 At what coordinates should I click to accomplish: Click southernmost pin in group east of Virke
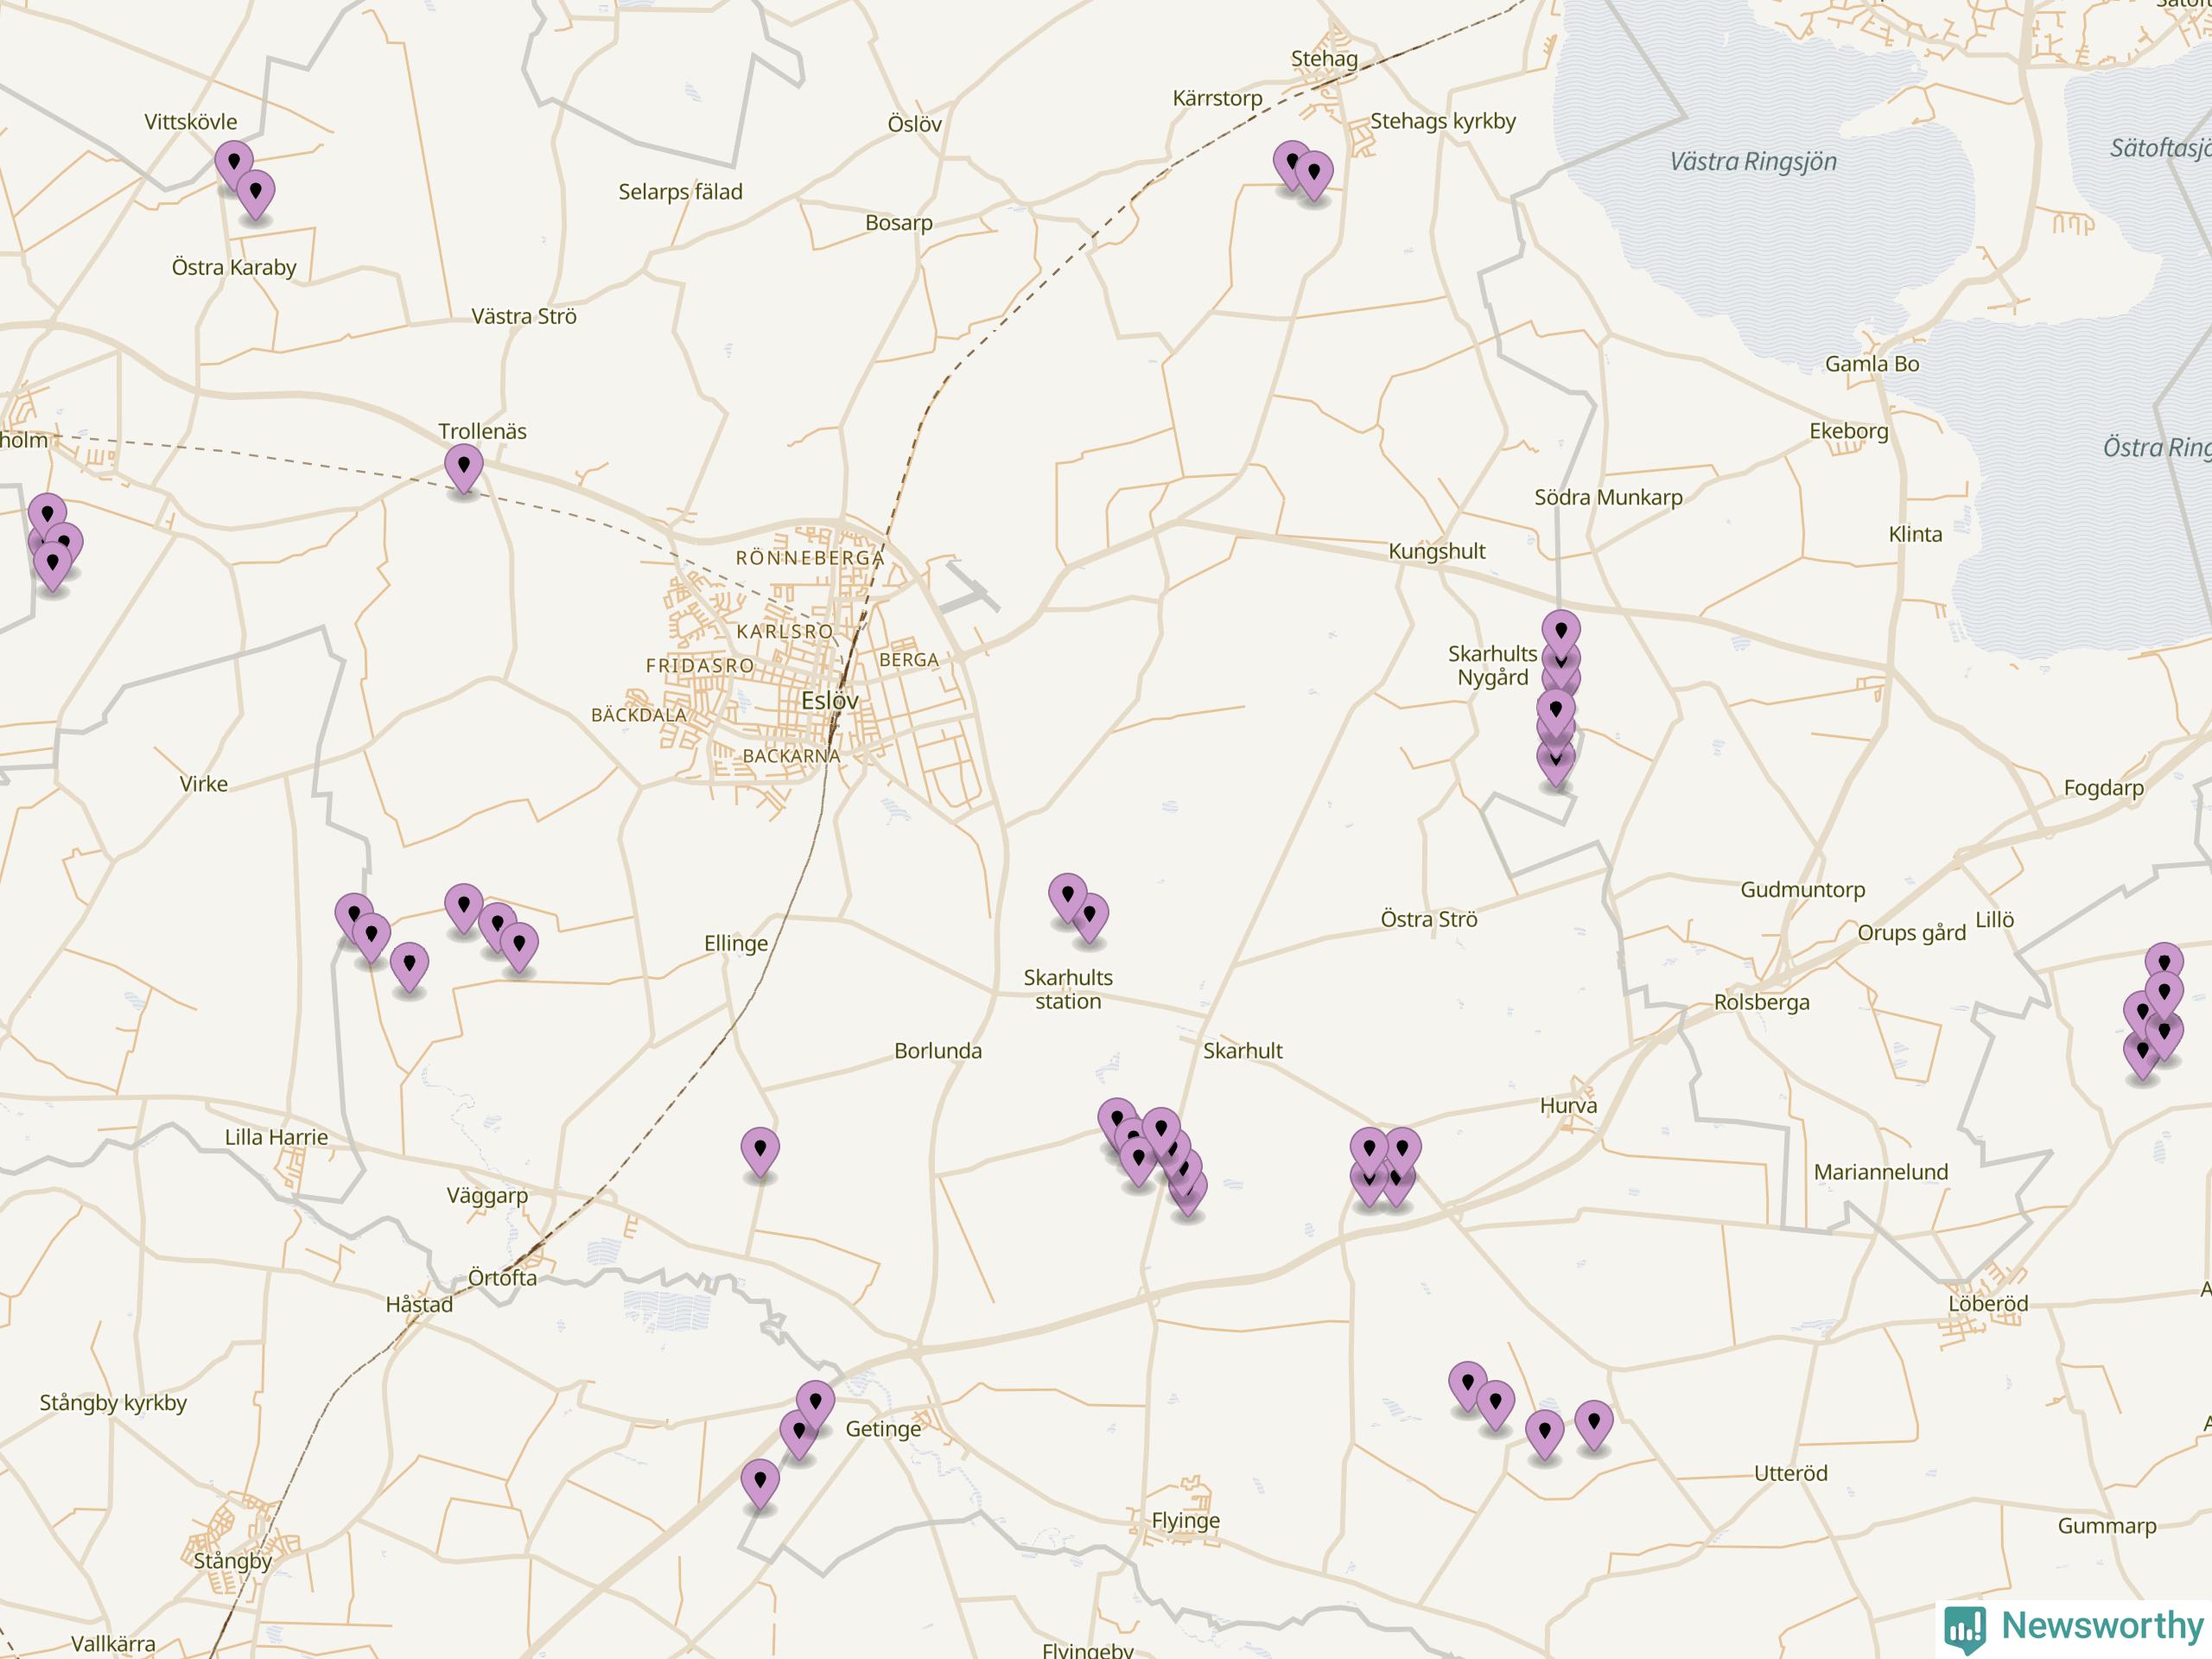[409, 967]
